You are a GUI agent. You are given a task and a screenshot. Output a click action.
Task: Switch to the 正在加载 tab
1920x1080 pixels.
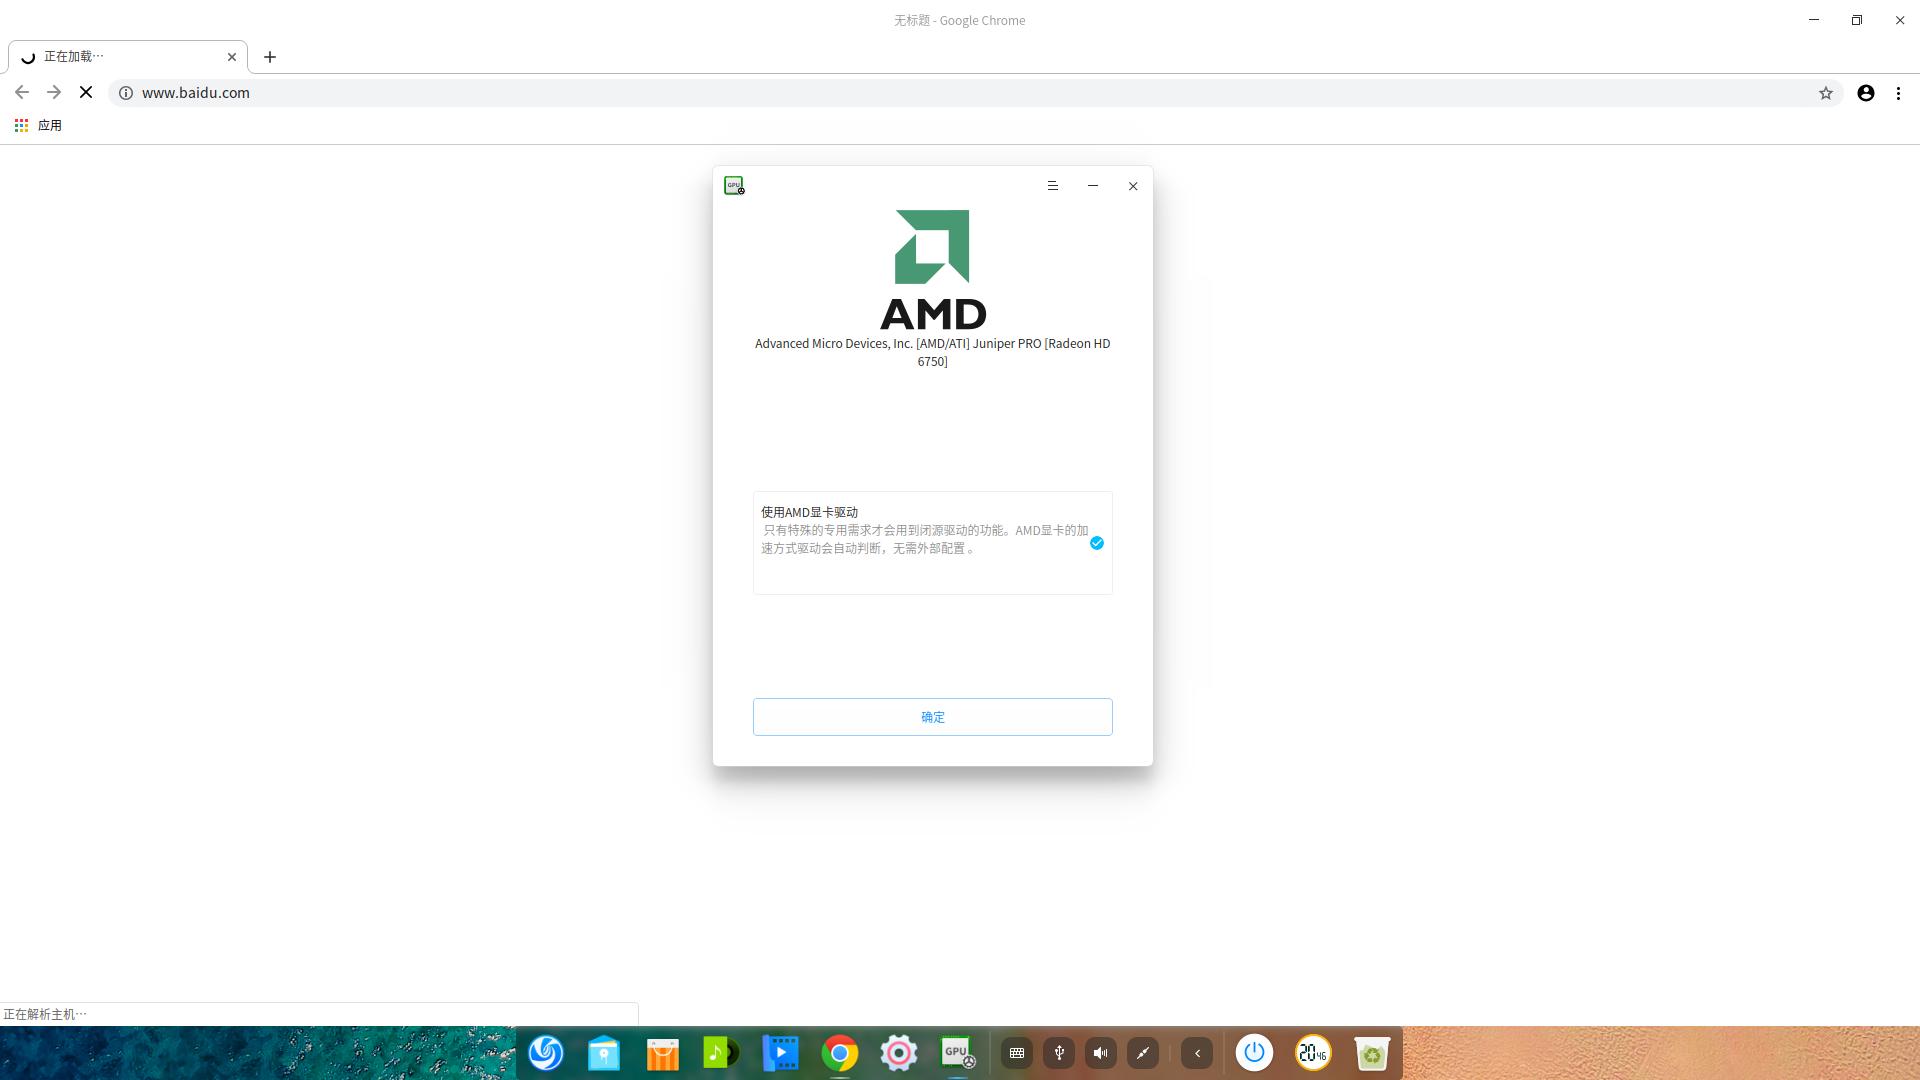[120, 56]
